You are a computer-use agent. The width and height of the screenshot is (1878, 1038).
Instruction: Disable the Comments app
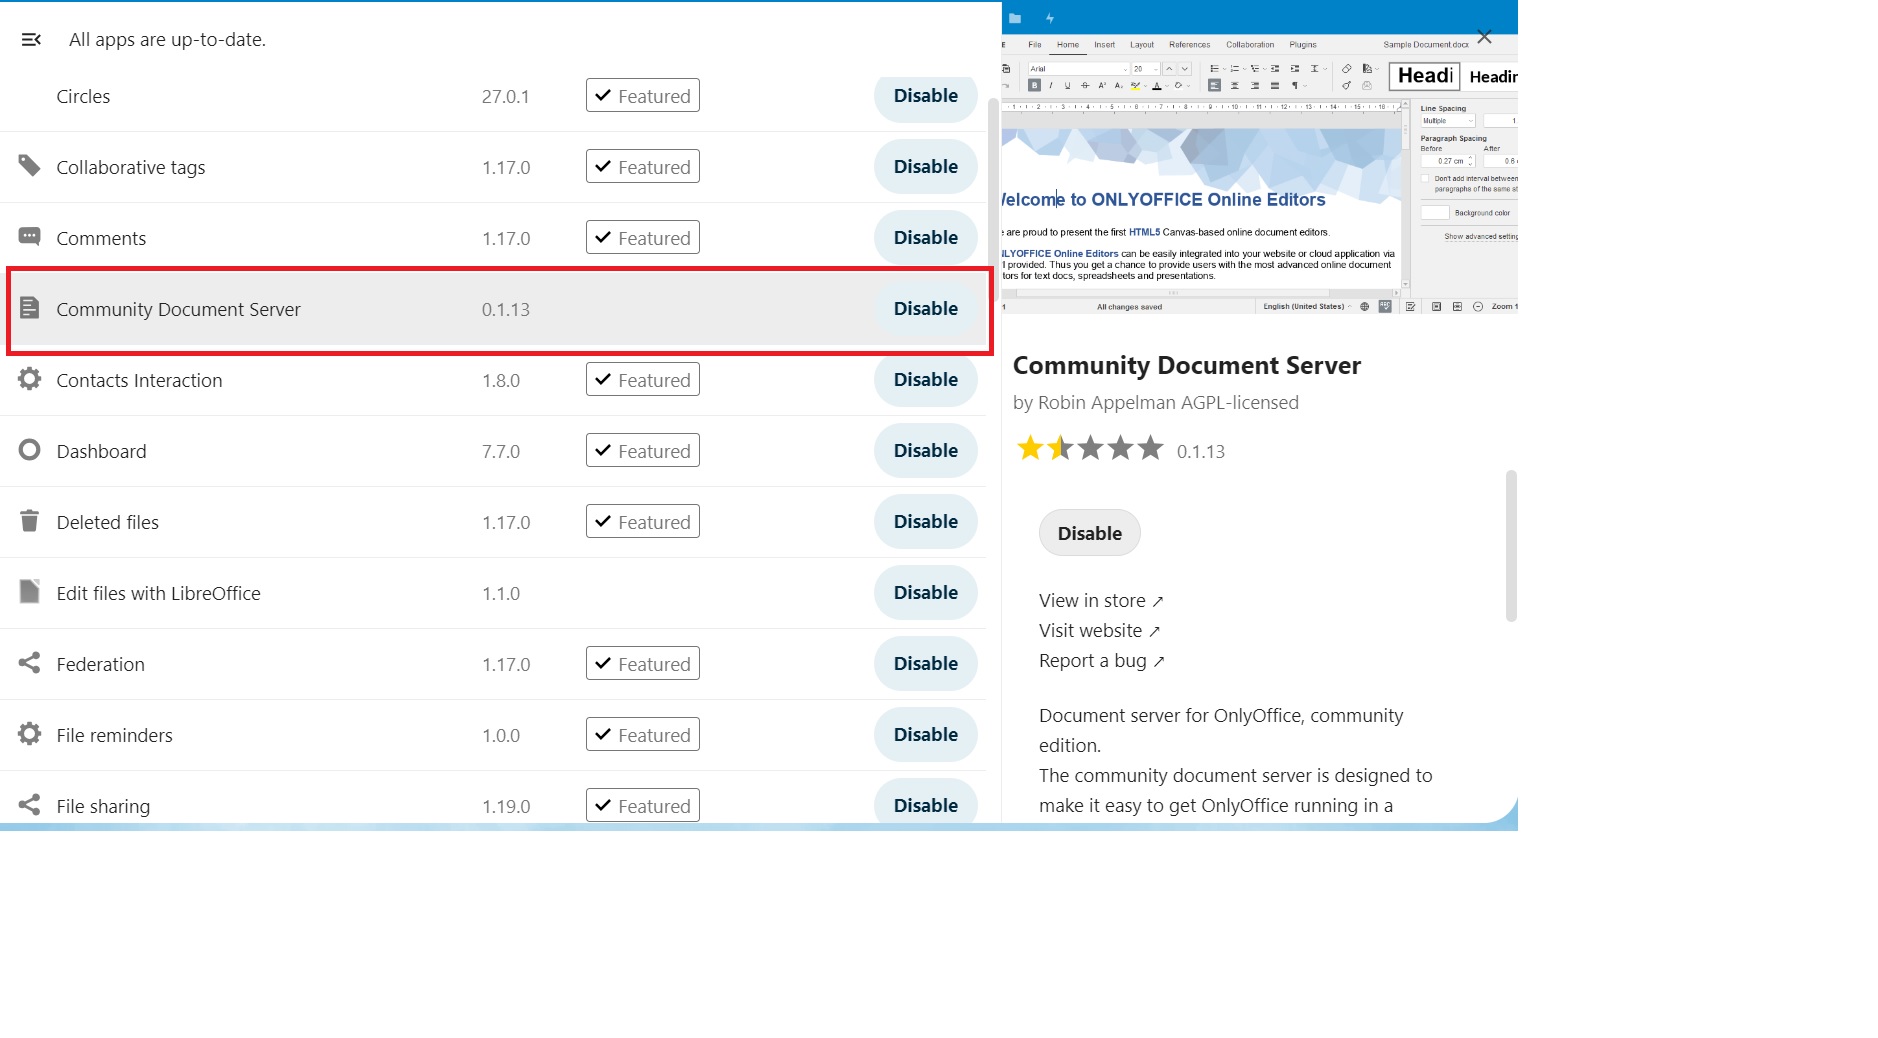pyautogui.click(x=926, y=238)
